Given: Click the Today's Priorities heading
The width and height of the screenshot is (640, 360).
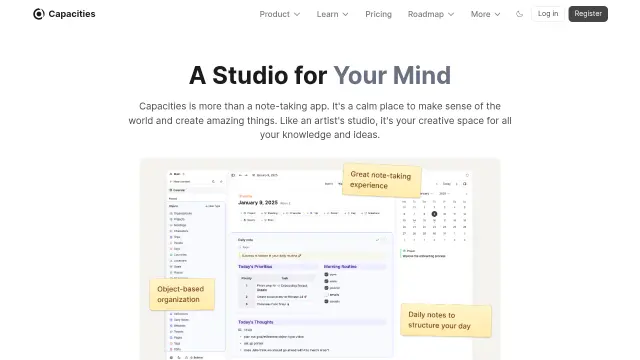Looking at the screenshot, I should tap(255, 267).
